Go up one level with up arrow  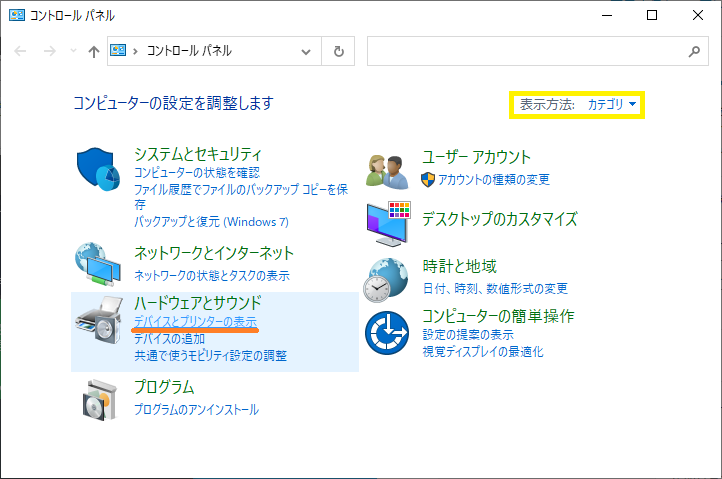[x=93, y=51]
